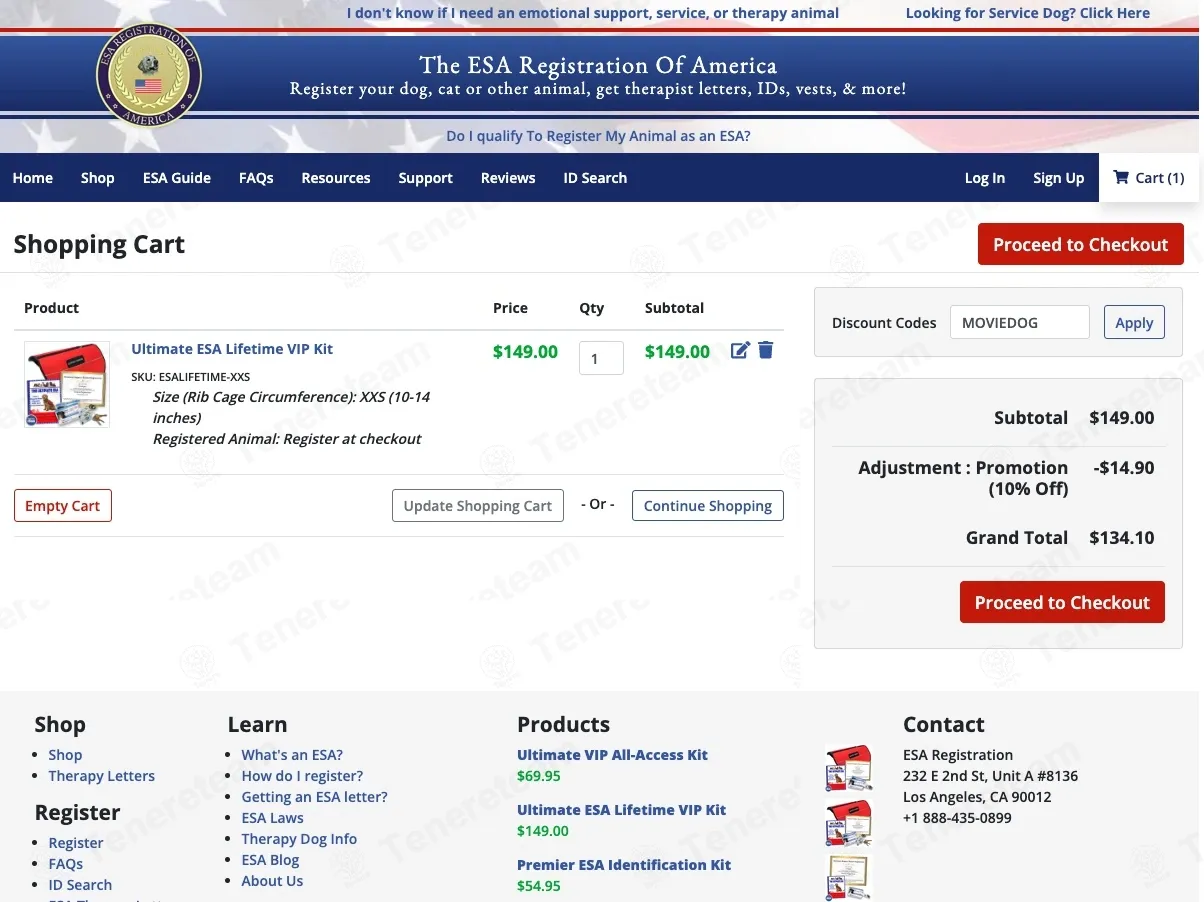Click footer About Us link
This screenshot has width=1204, height=902.
(272, 881)
